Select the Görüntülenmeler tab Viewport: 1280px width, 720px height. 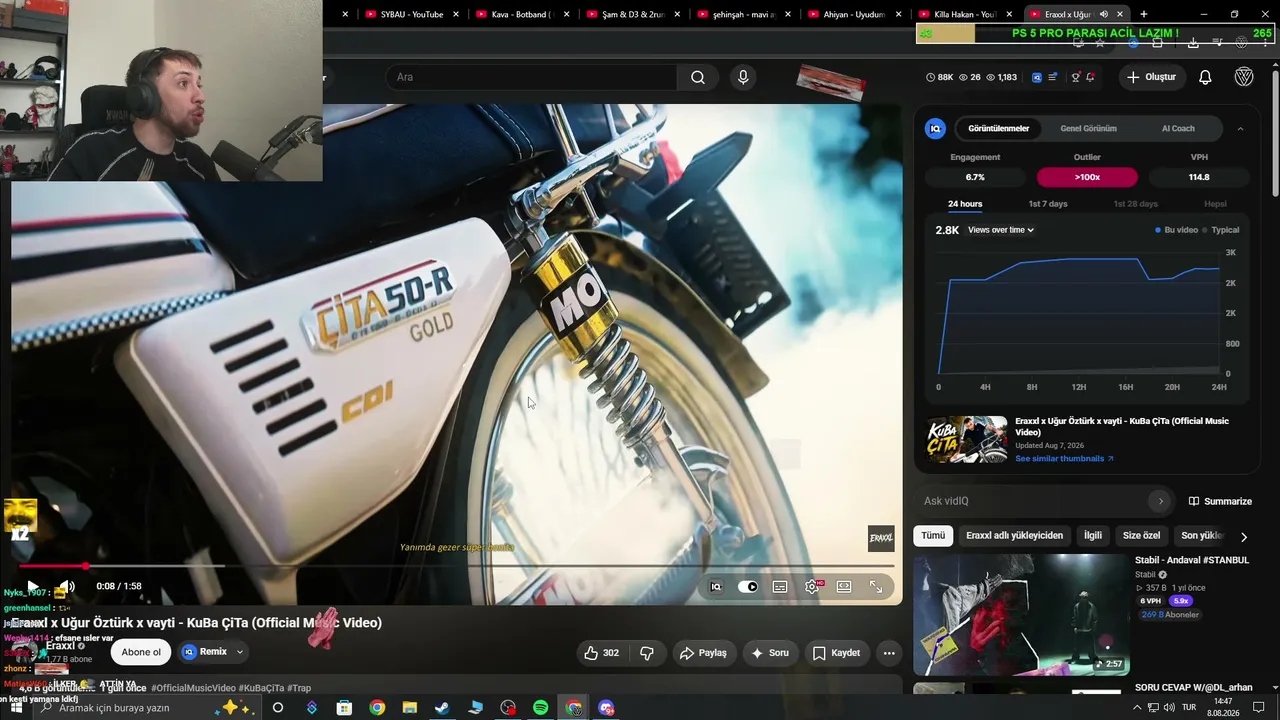pos(998,128)
